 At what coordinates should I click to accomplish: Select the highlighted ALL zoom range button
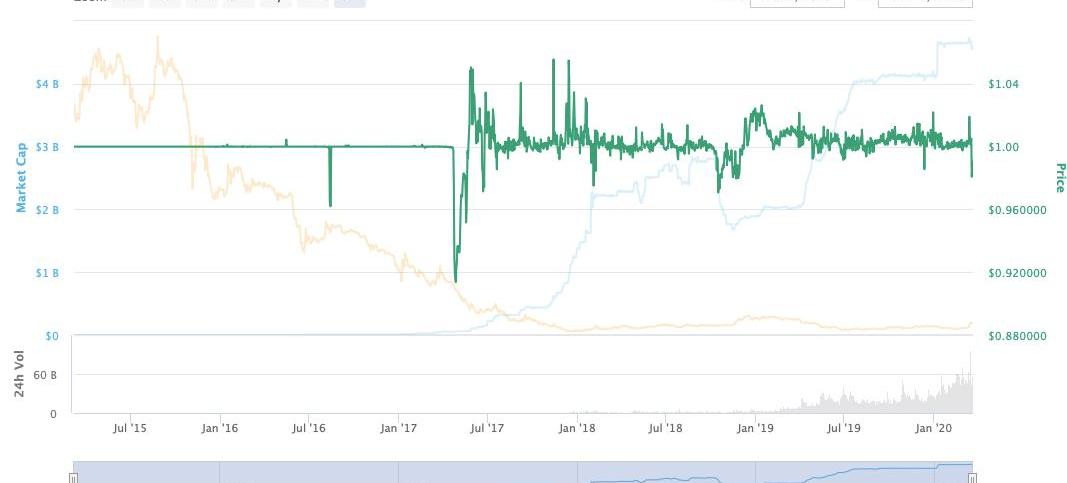point(350,2)
